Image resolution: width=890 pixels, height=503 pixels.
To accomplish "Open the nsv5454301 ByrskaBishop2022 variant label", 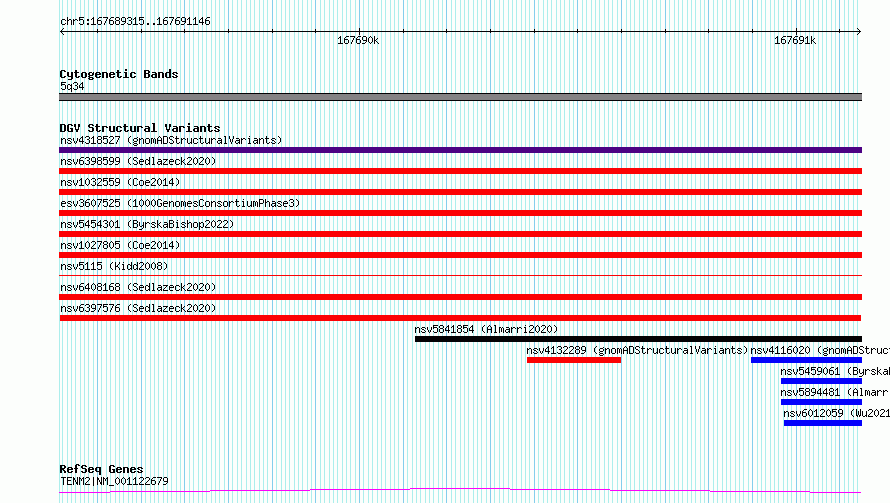I will 147,224.
